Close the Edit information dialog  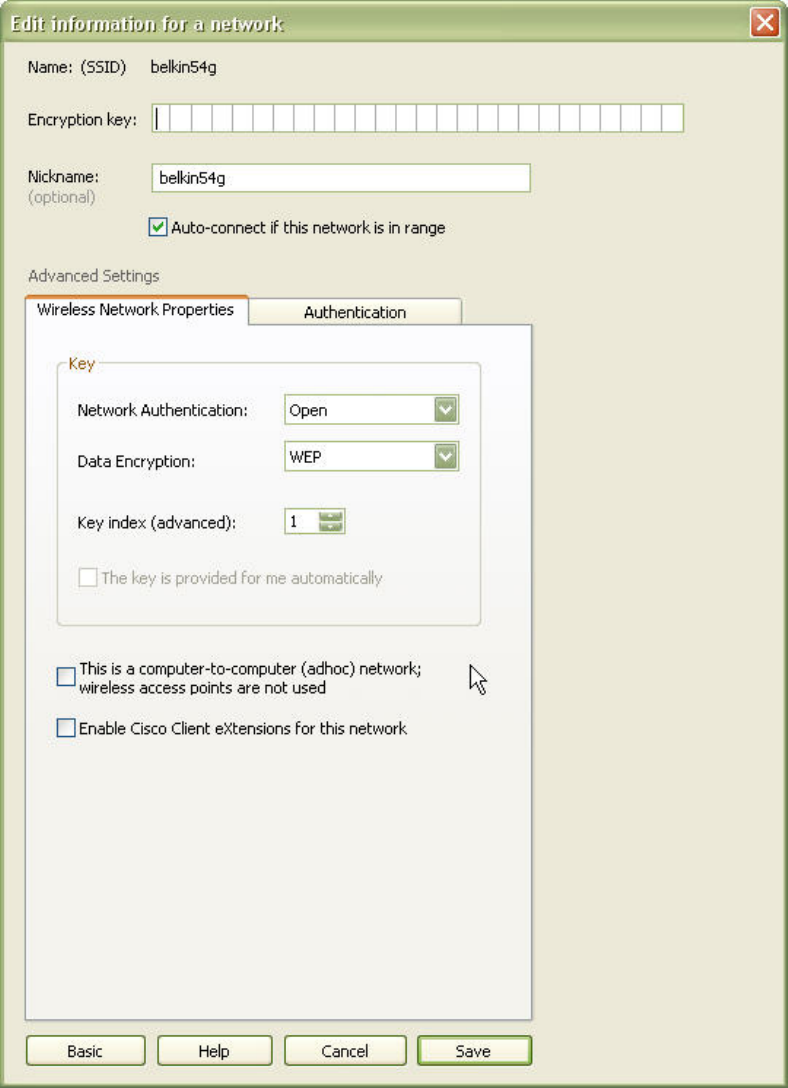(764, 23)
